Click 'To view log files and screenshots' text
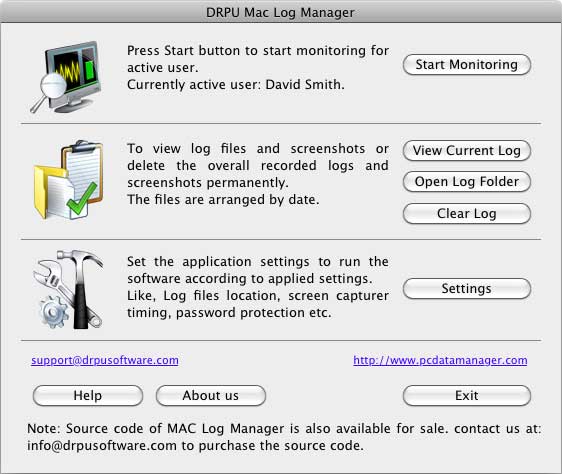The height and width of the screenshot is (474, 562). click(246, 149)
